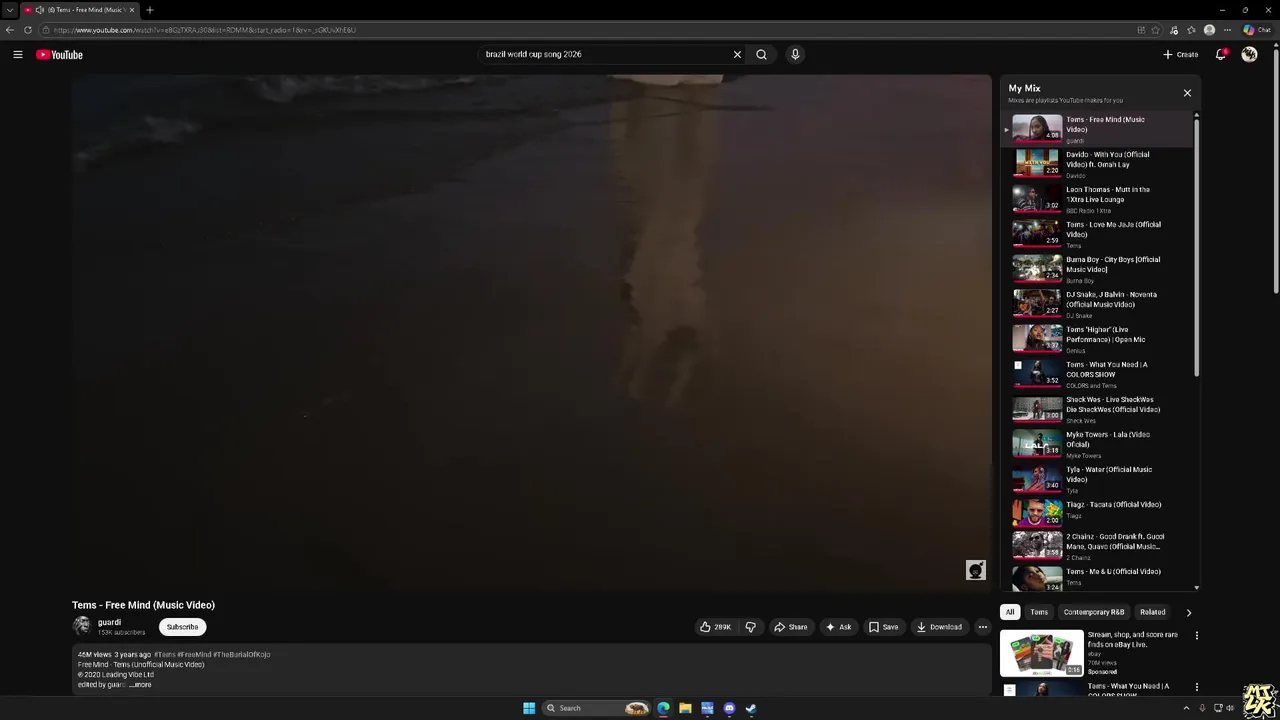Open Steam from the taskbar
The height and width of the screenshot is (720, 1280).
(x=751, y=708)
